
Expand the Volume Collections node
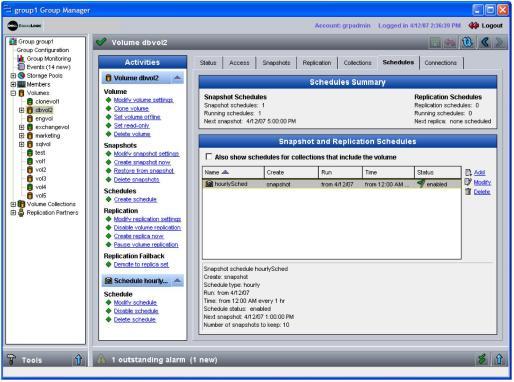[13, 204]
